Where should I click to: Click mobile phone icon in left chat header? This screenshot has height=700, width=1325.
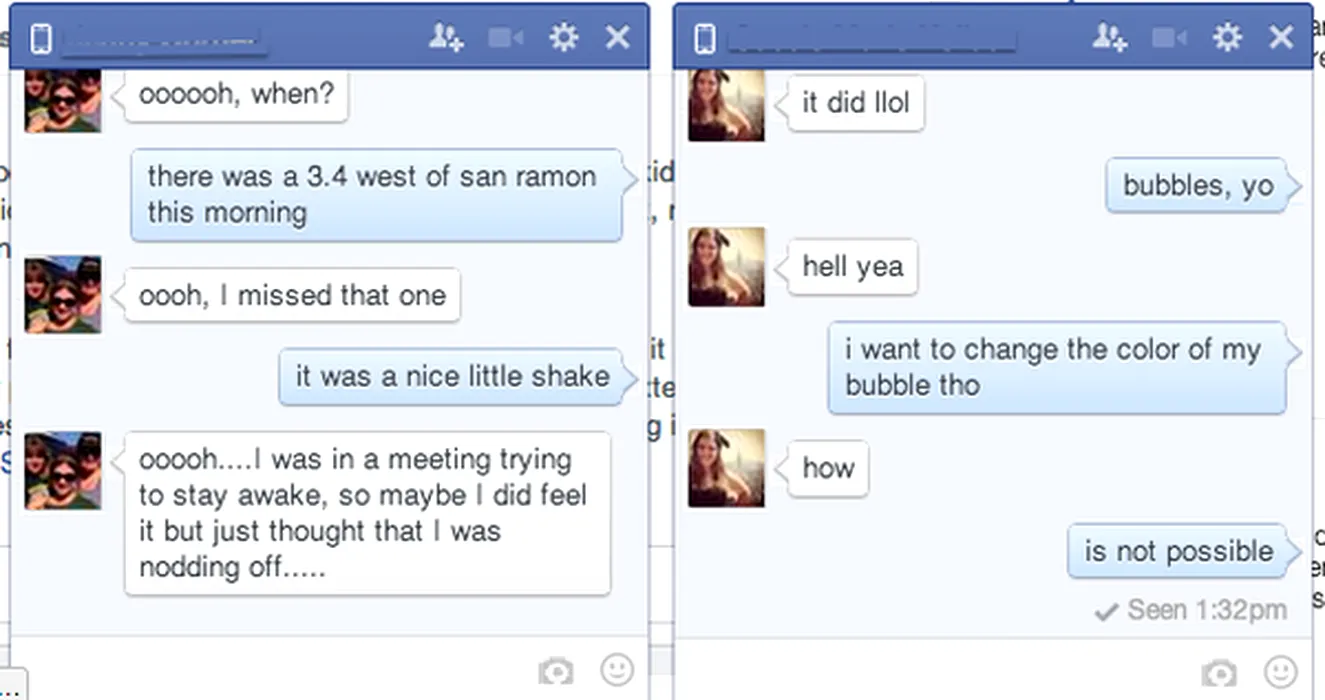point(41,39)
